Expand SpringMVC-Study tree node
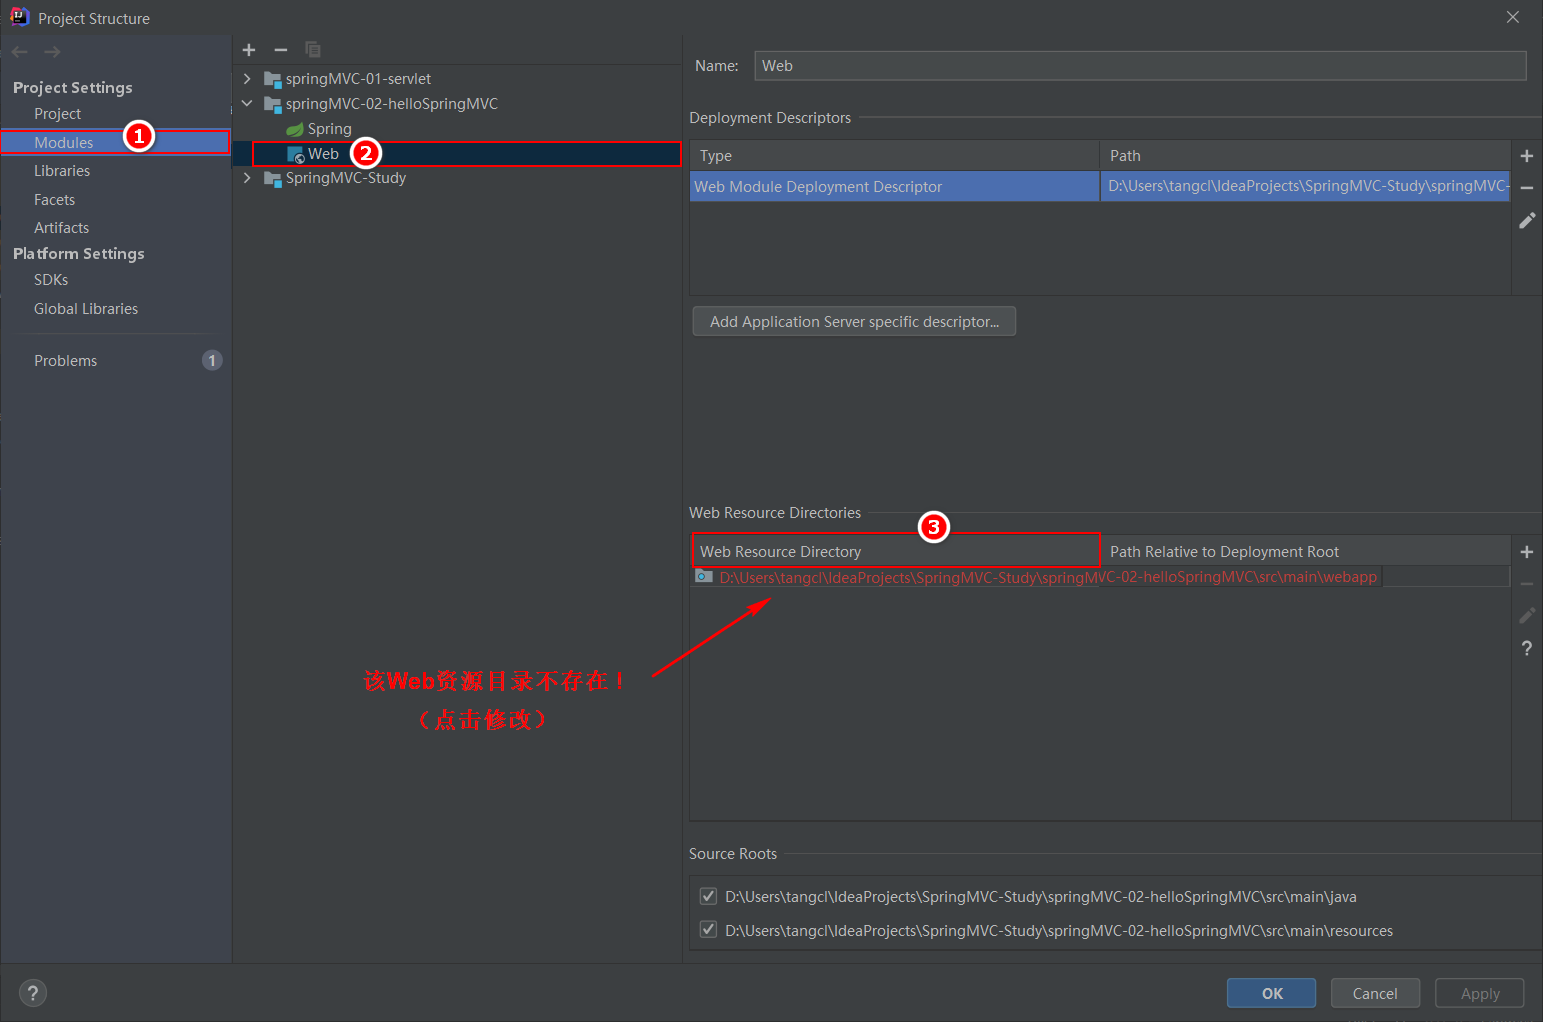 [x=247, y=178]
